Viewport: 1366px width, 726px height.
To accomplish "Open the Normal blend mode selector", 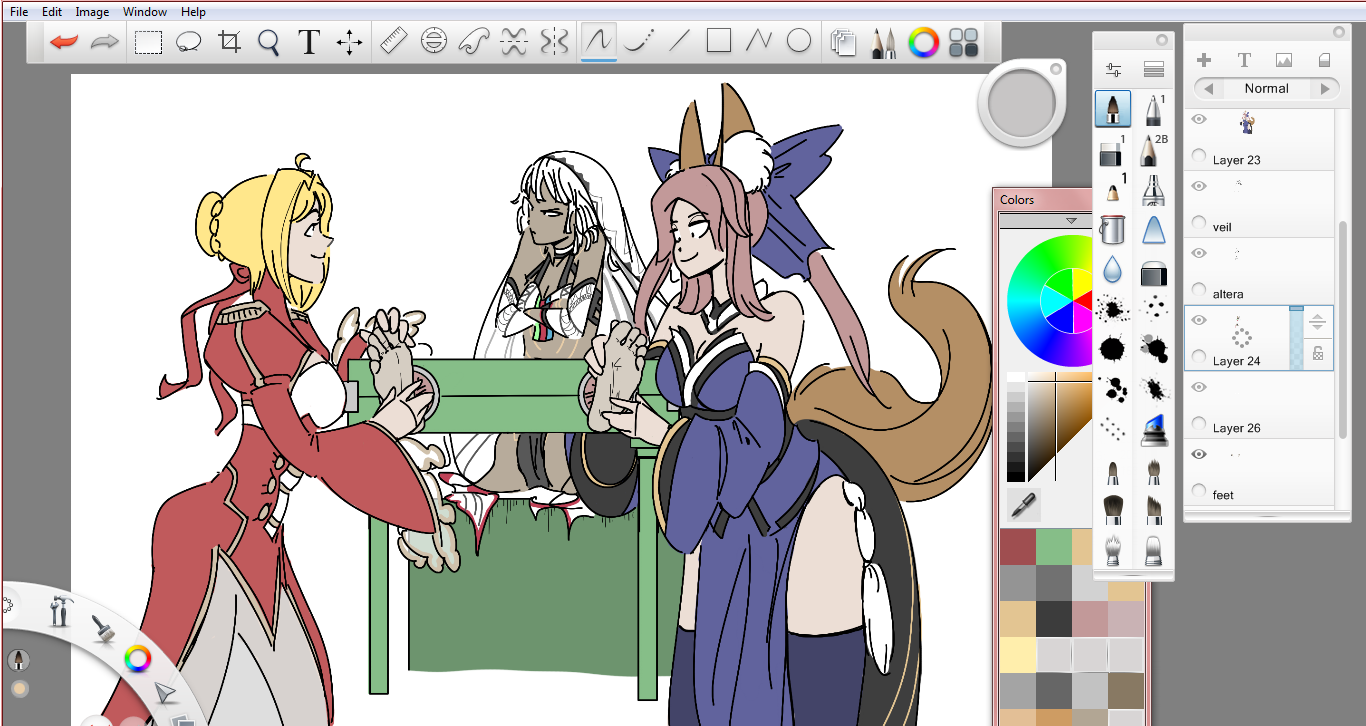I will point(1266,88).
